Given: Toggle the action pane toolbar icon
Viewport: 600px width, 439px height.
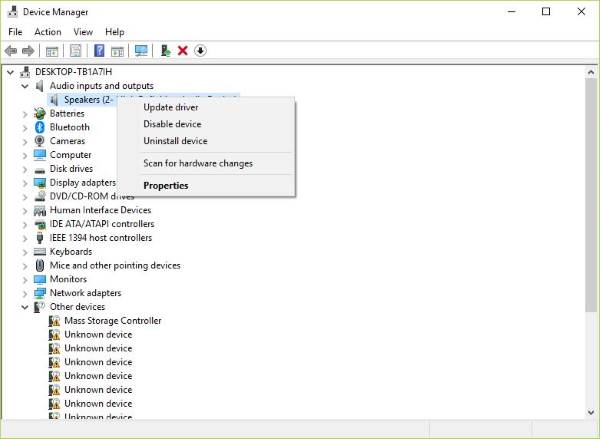Looking at the screenshot, I should coord(117,51).
